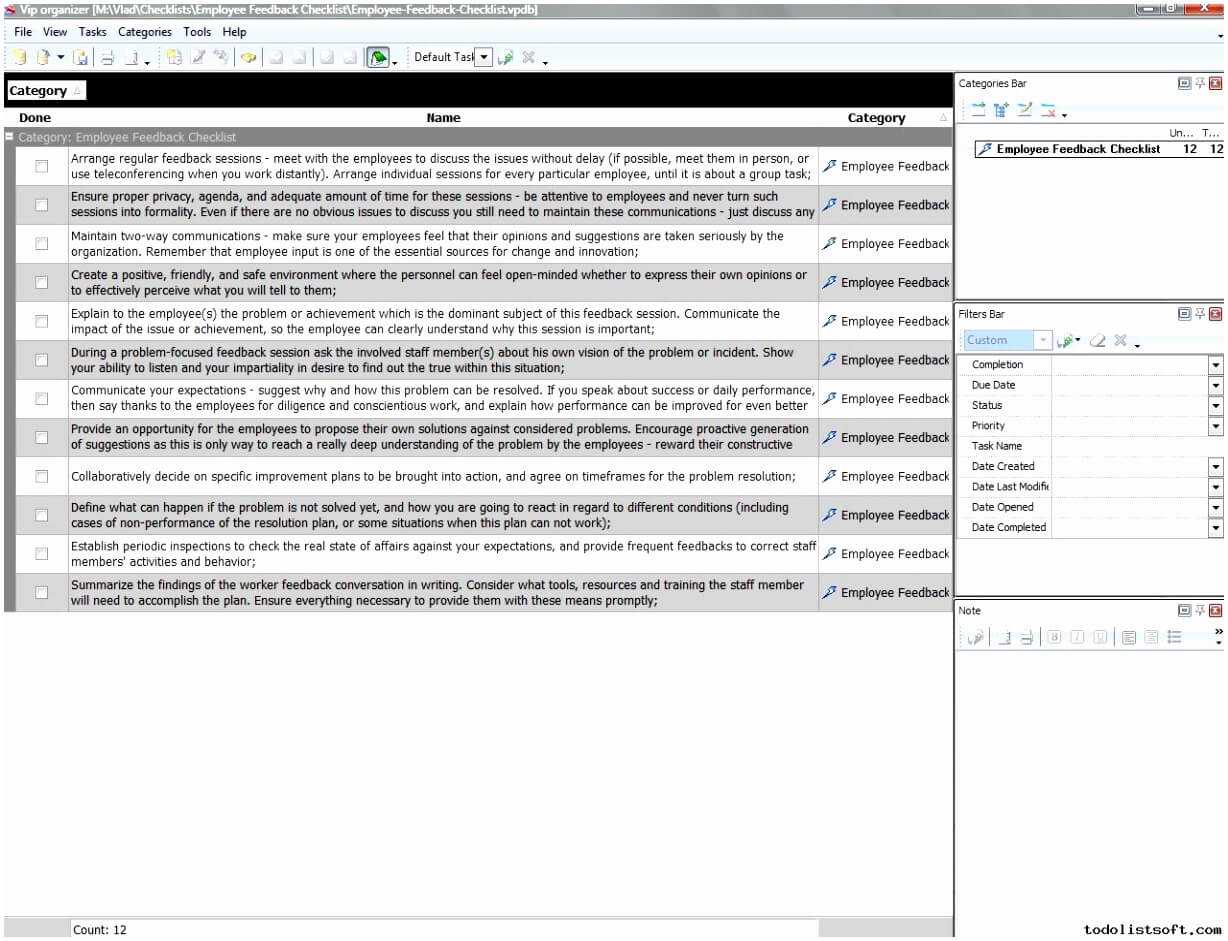Click apply filter icon in Filters Bar
The height and width of the screenshot is (941, 1228).
pyautogui.click(x=1067, y=340)
